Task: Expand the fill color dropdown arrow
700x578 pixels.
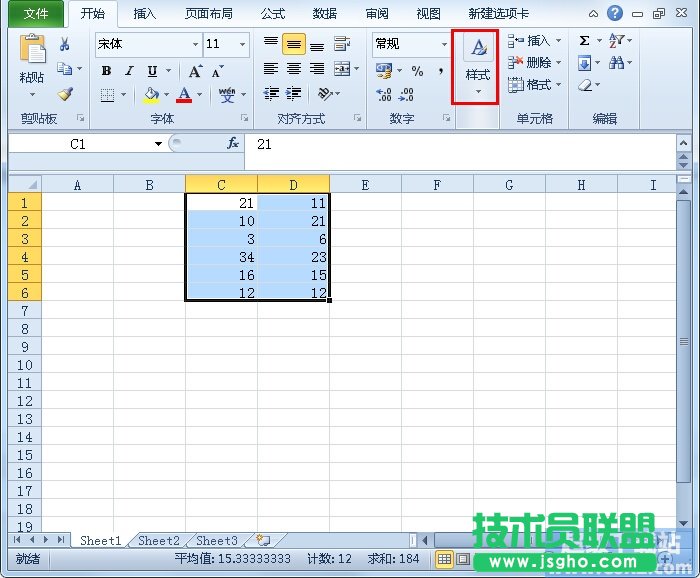Action: pyautogui.click(x=166, y=95)
